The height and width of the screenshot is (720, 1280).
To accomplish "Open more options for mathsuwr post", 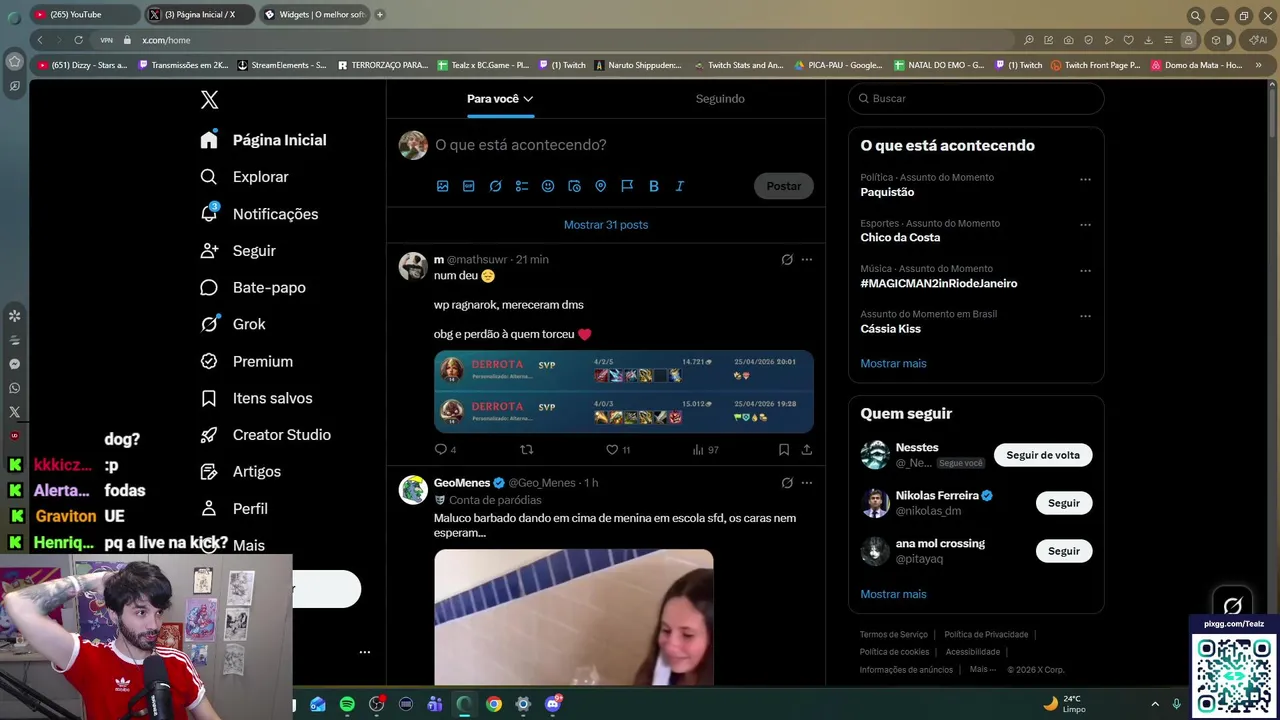I will point(807,260).
